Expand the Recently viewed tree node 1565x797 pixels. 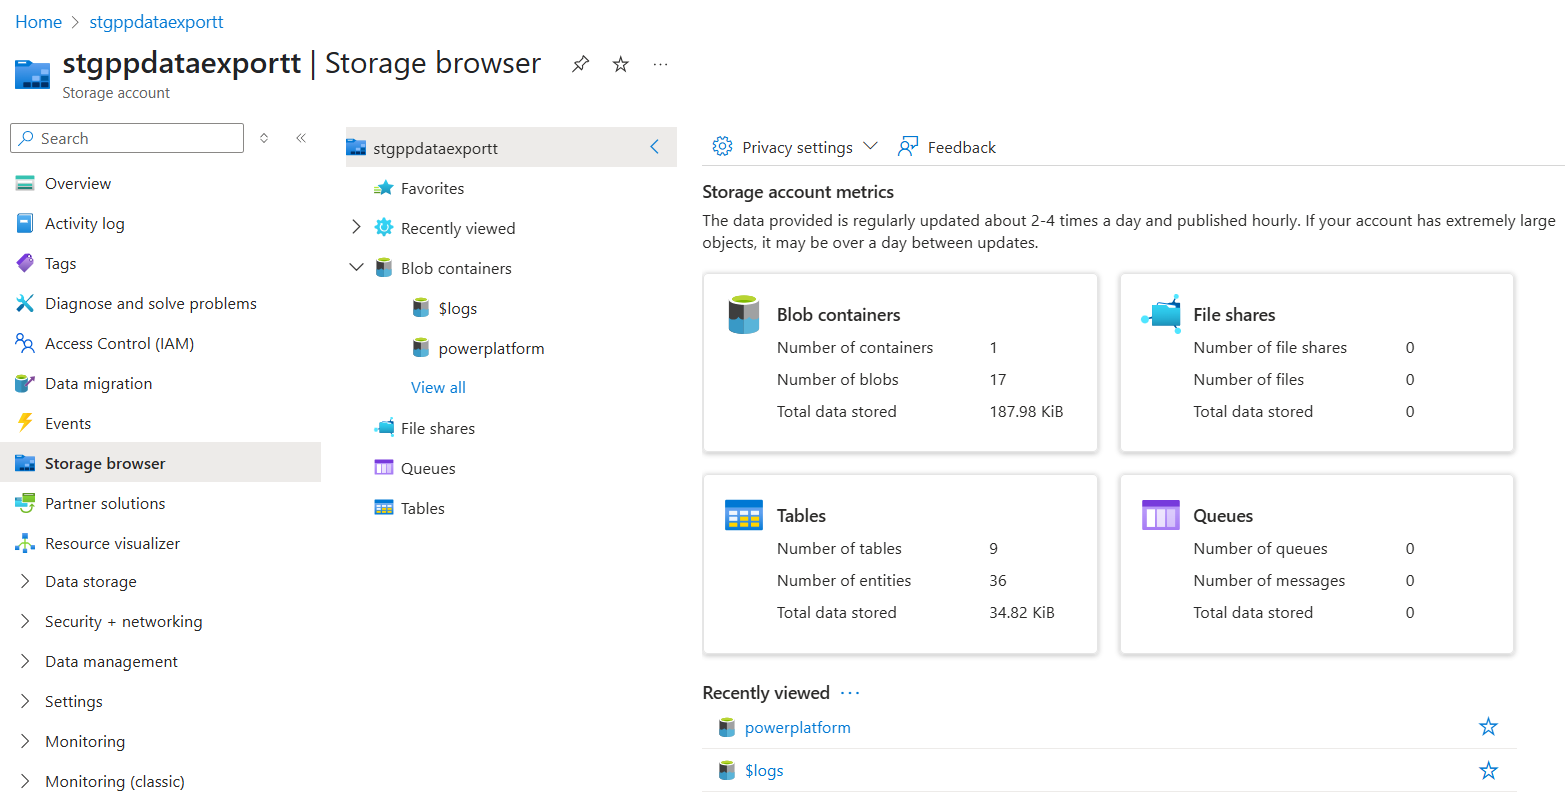tap(356, 228)
